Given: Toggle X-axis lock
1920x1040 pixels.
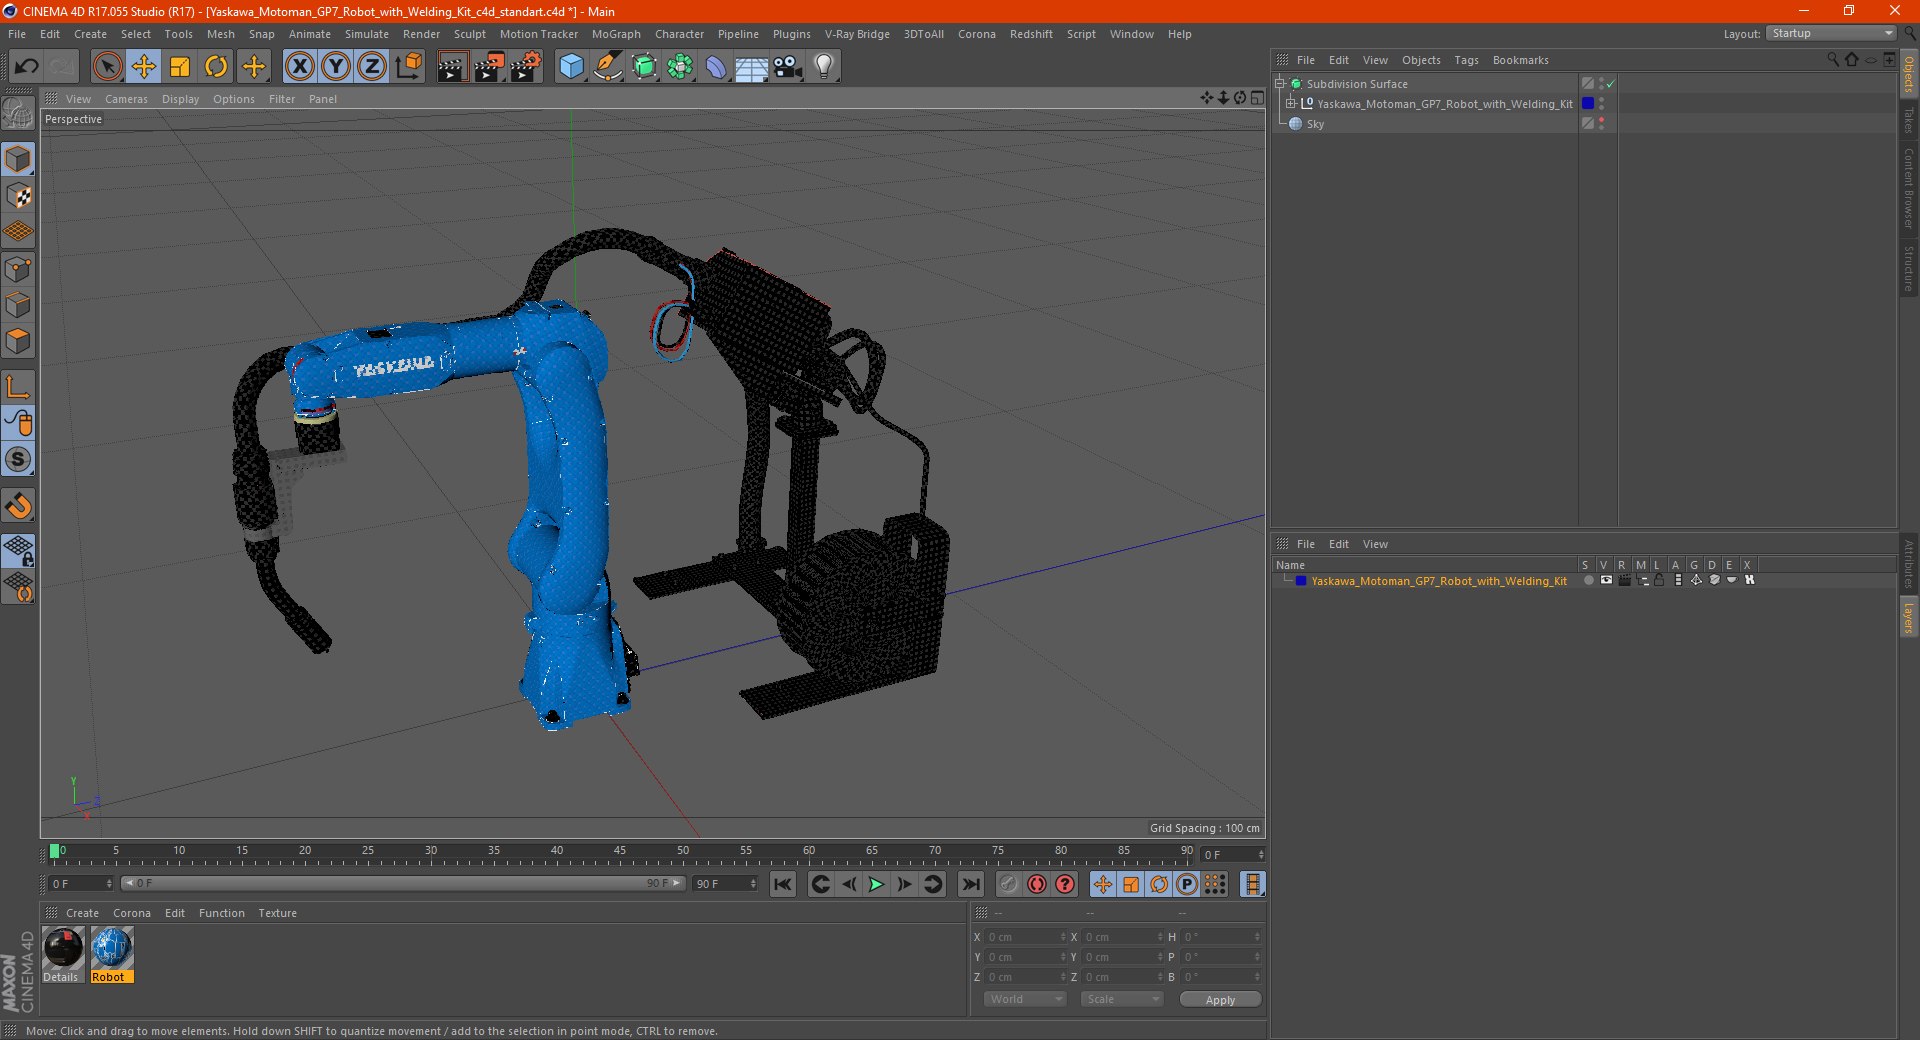Looking at the screenshot, I should coord(299,67).
